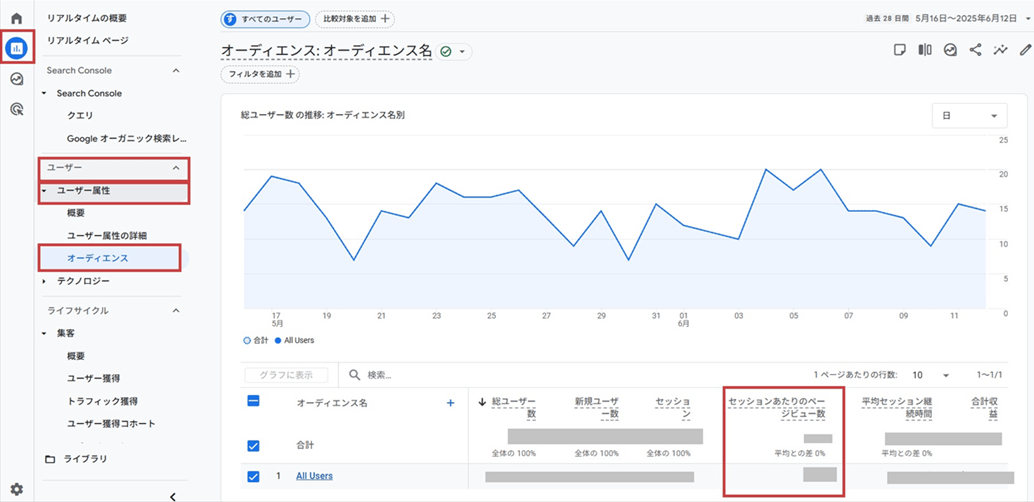
Task: Expand the テクノロジー tree node
Action: point(44,282)
